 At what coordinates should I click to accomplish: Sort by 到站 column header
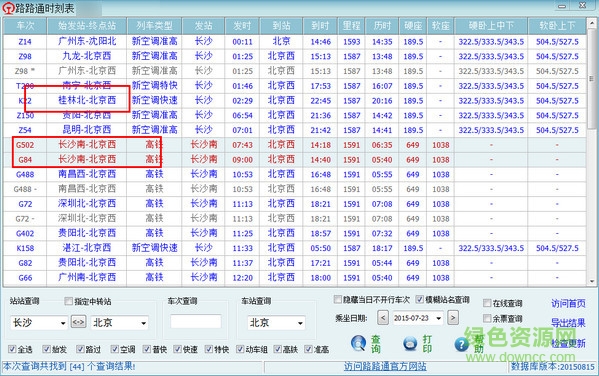[x=282, y=26]
